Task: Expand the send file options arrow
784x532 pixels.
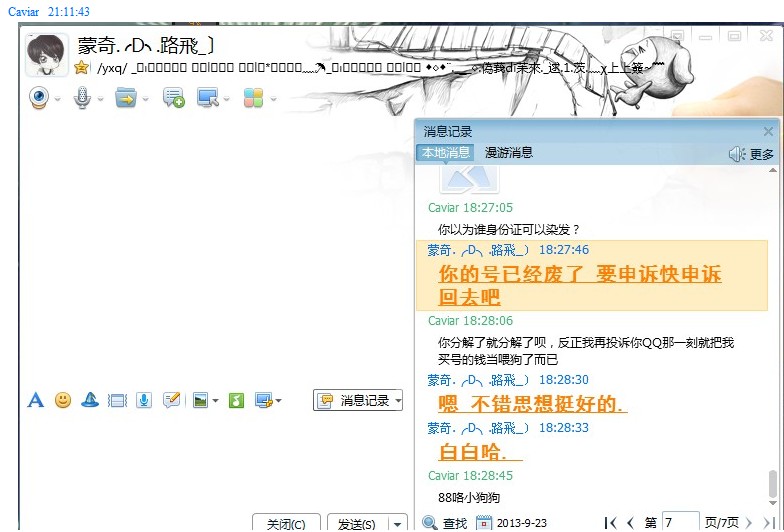Action: 146,99
